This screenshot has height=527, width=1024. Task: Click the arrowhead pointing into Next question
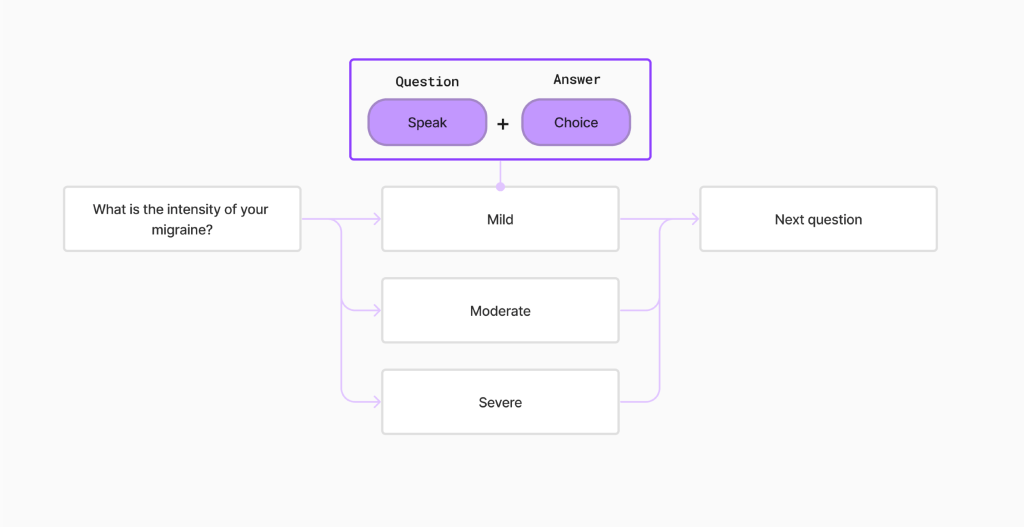coord(694,219)
